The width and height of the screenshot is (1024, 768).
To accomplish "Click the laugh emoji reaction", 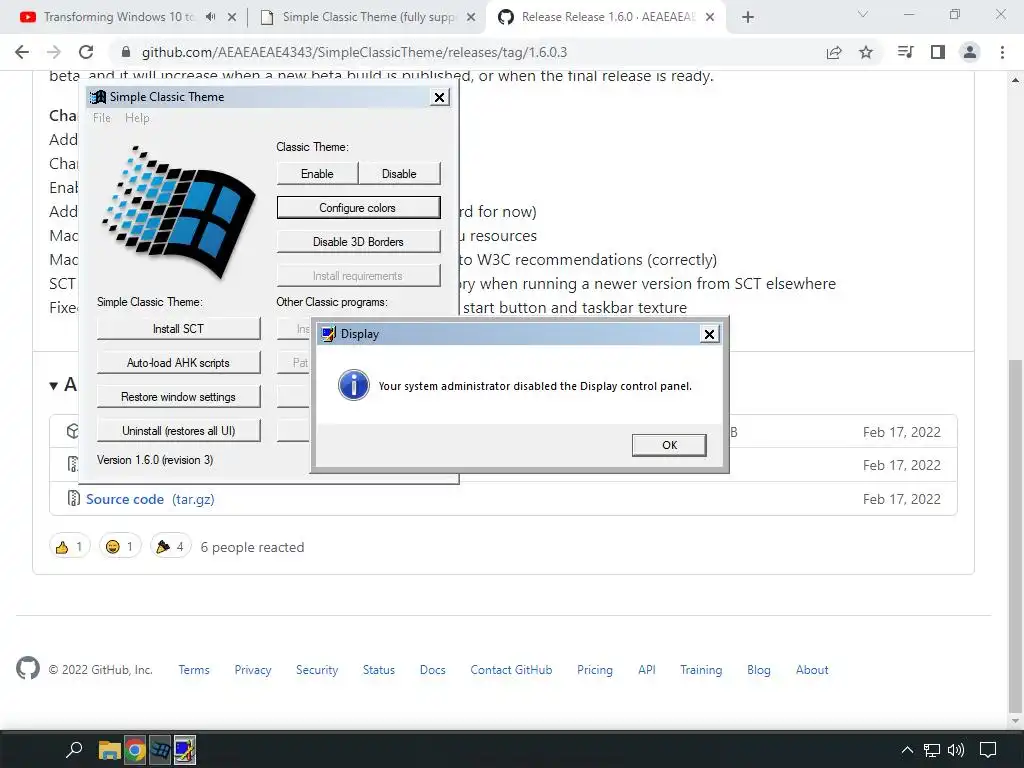I will point(120,547).
